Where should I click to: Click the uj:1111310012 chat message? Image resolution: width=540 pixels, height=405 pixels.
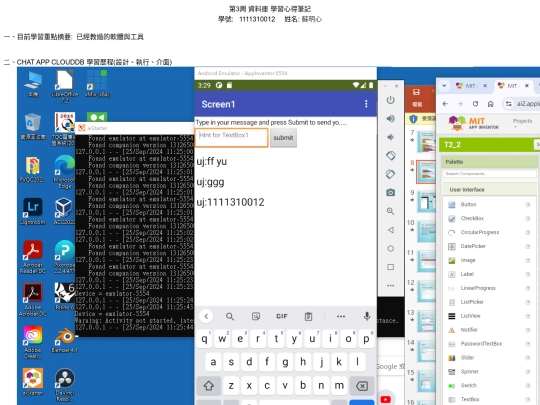[230, 202]
